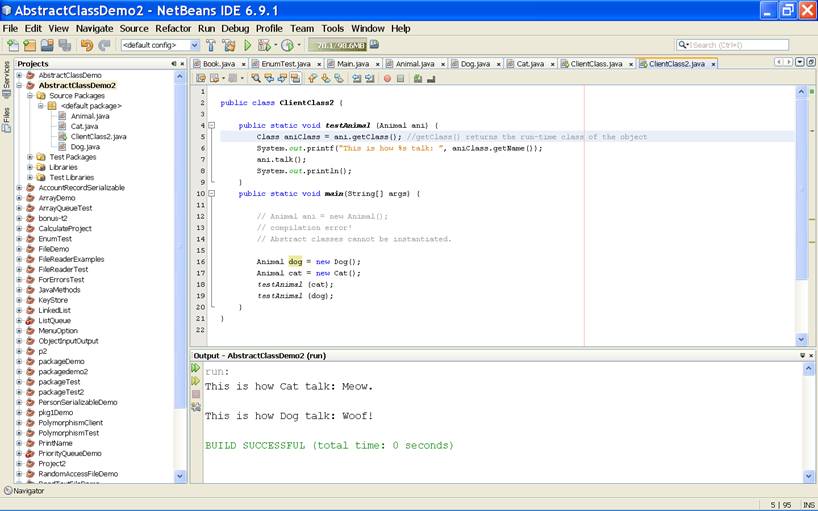
Task: Open the Services side tab
Action: (x=6, y=79)
